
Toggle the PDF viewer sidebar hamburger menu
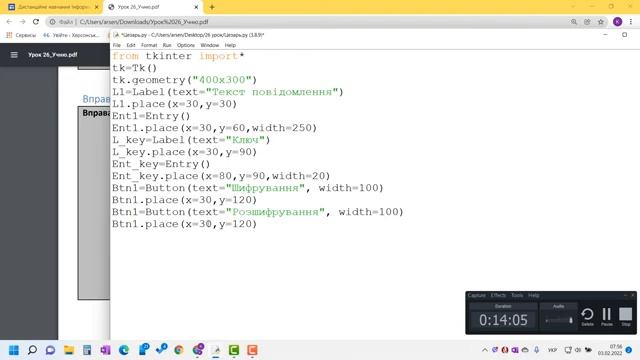[14, 55]
